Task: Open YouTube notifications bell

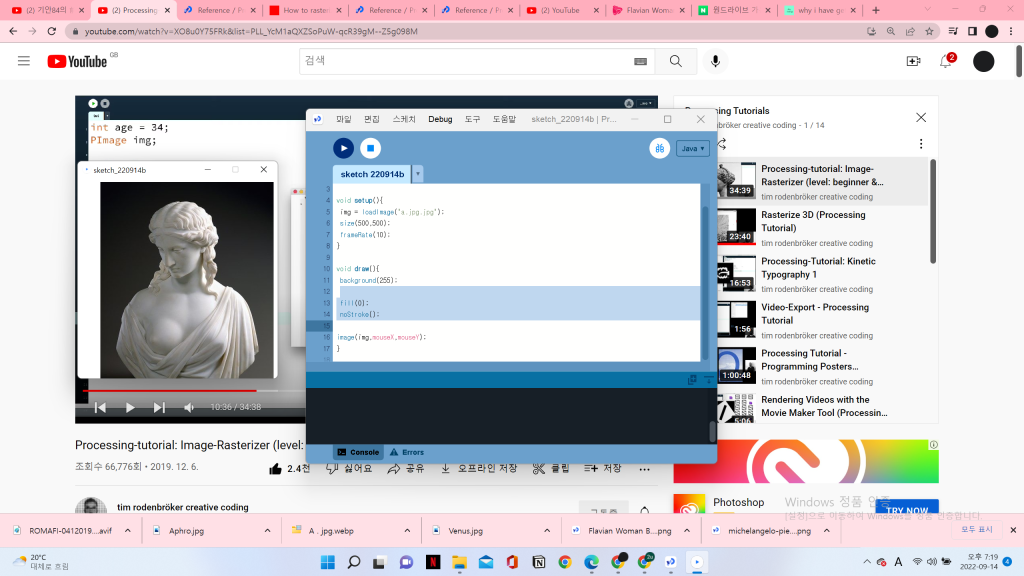Action: [x=946, y=61]
